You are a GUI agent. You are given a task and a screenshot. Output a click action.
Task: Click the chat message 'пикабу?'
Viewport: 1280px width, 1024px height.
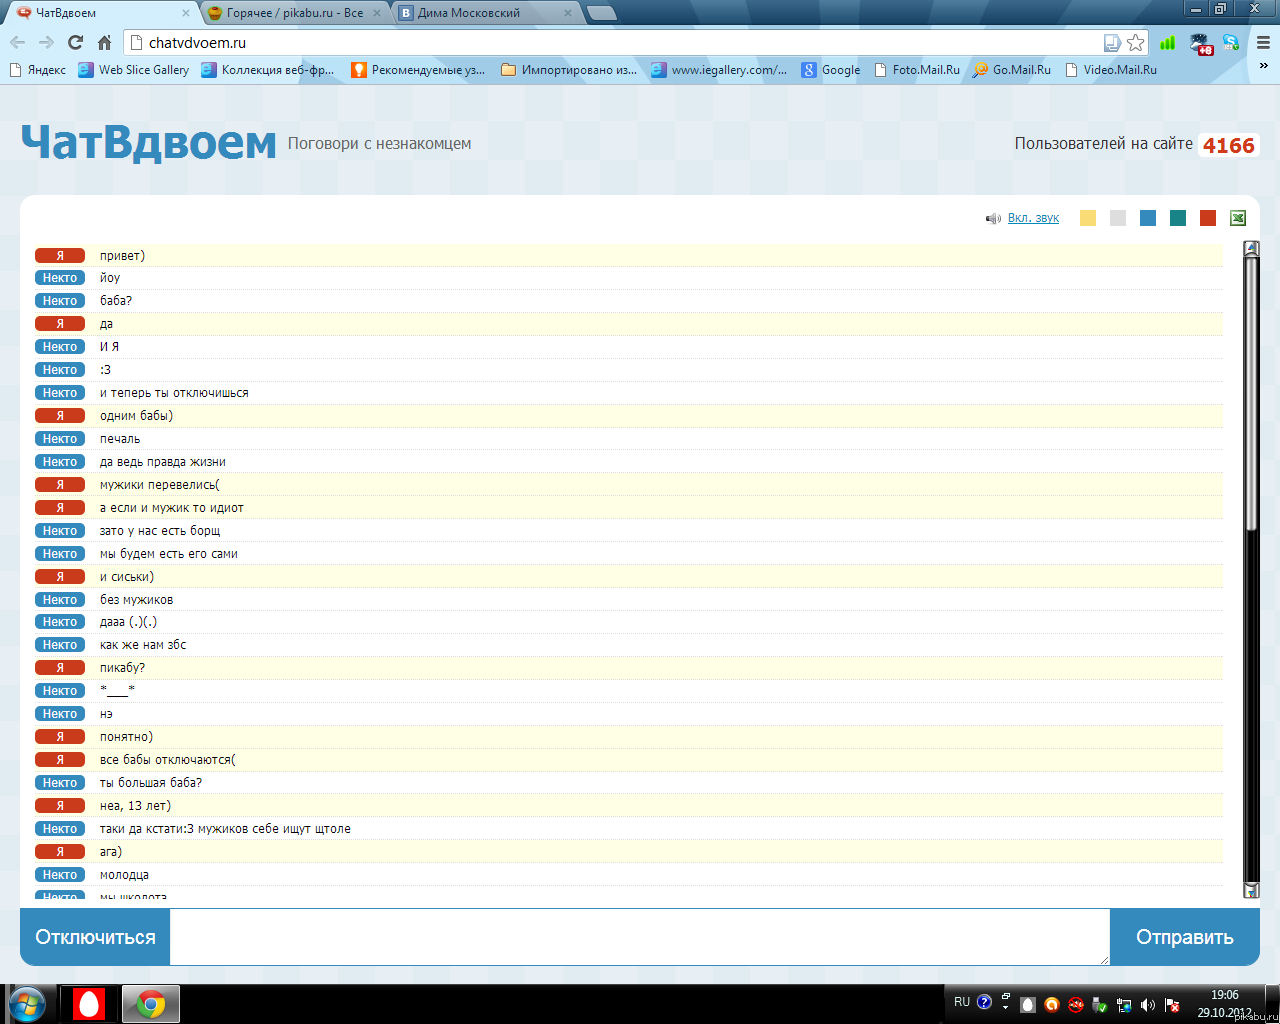point(122,668)
